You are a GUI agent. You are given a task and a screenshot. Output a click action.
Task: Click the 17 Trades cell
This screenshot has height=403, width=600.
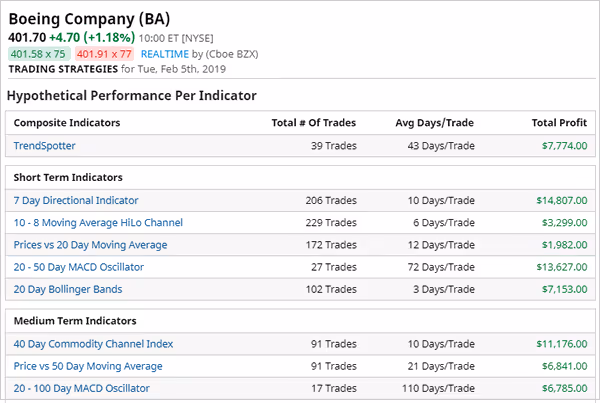pyautogui.click(x=334, y=388)
